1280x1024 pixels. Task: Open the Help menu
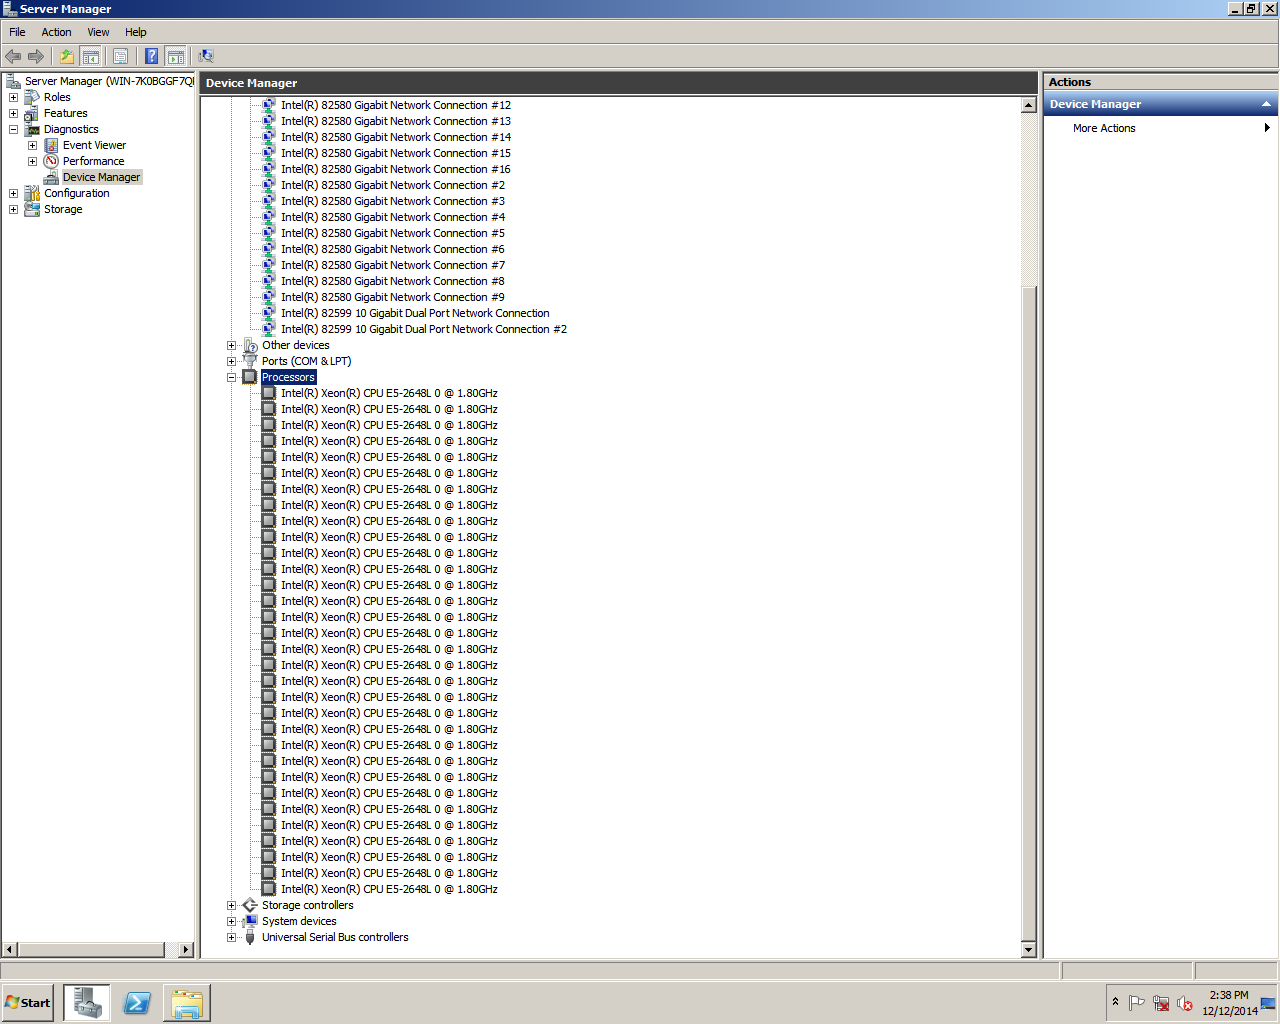(x=136, y=32)
